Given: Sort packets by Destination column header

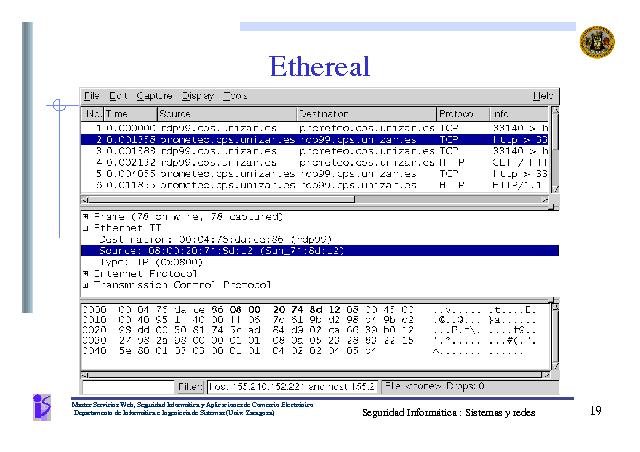Looking at the screenshot, I should click(x=366, y=114).
